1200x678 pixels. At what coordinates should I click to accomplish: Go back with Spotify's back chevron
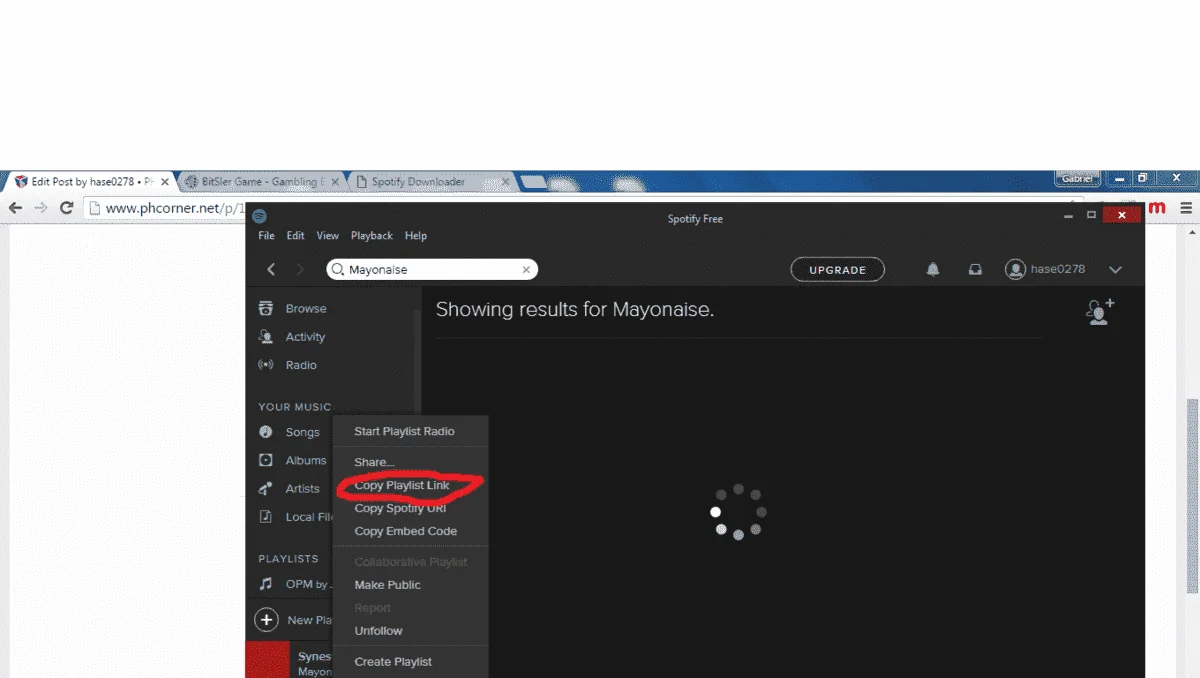tap(271, 269)
